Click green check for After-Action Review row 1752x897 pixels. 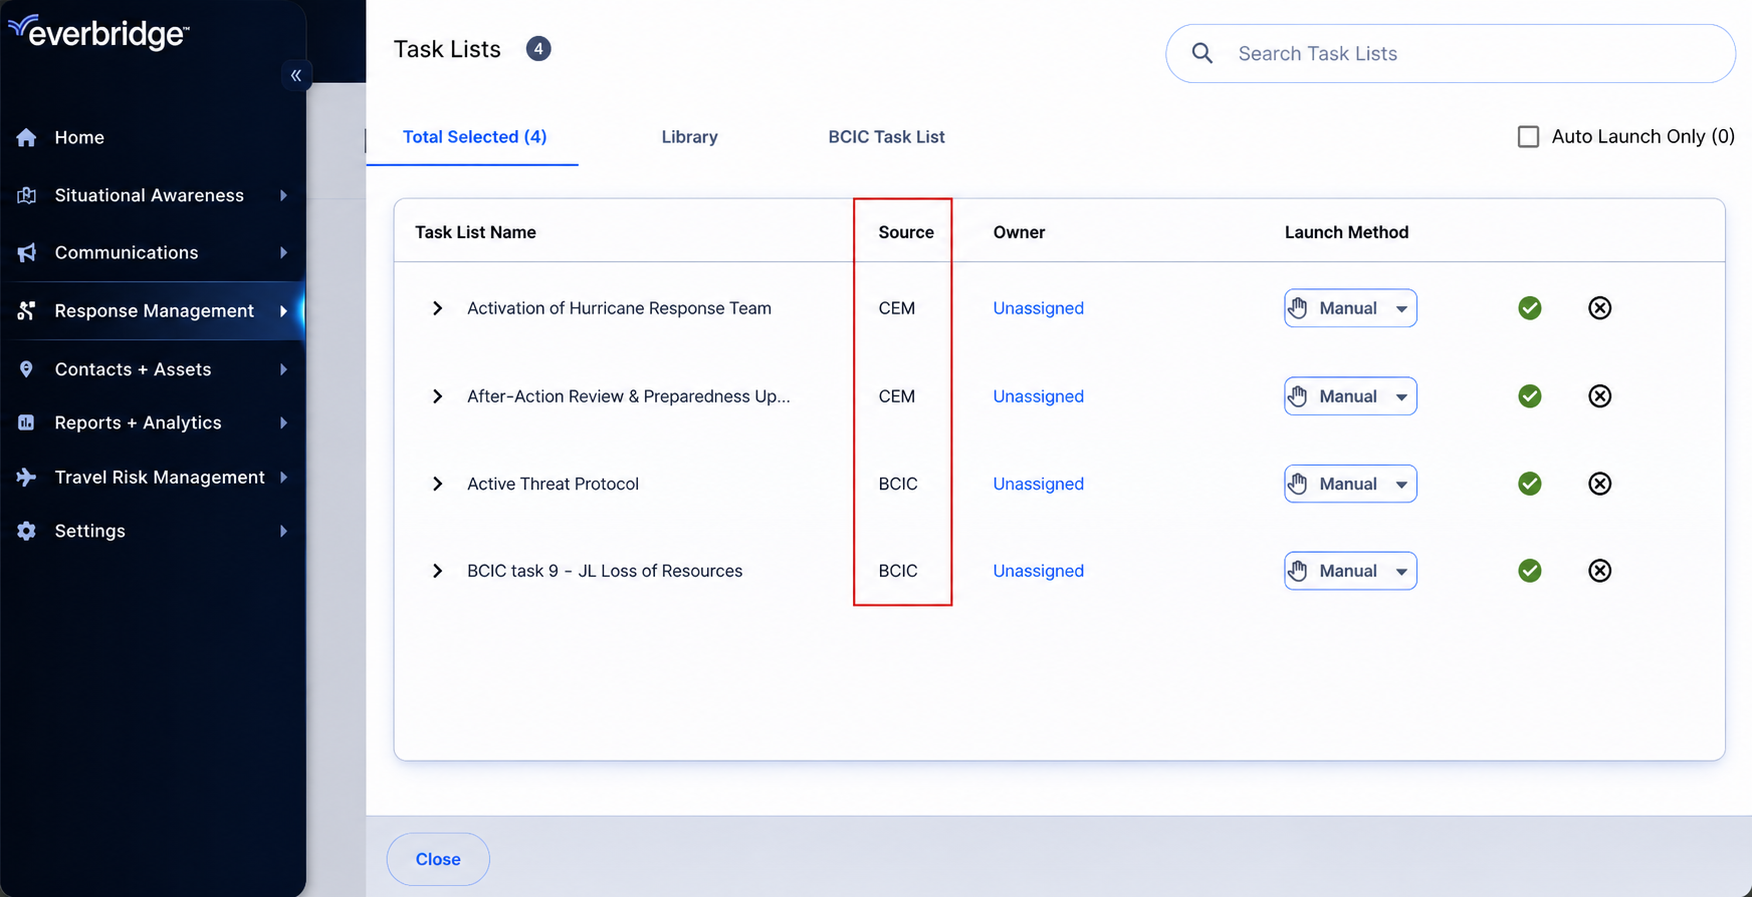pos(1529,396)
